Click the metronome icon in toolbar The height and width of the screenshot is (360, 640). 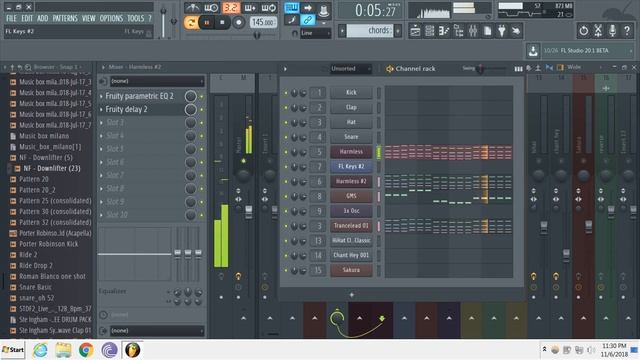point(192,8)
